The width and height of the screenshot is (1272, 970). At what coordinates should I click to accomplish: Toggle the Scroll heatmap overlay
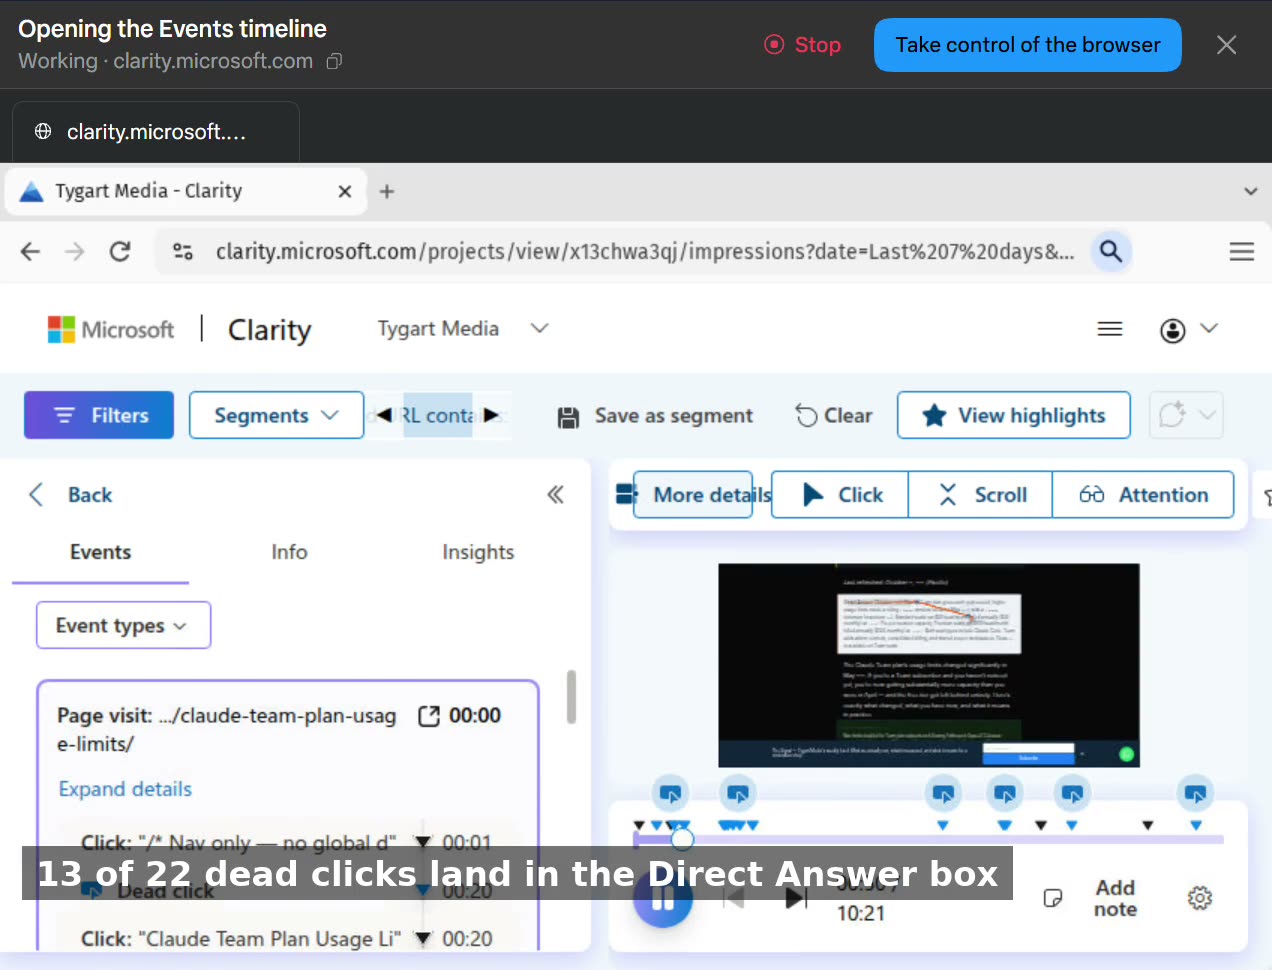(980, 495)
